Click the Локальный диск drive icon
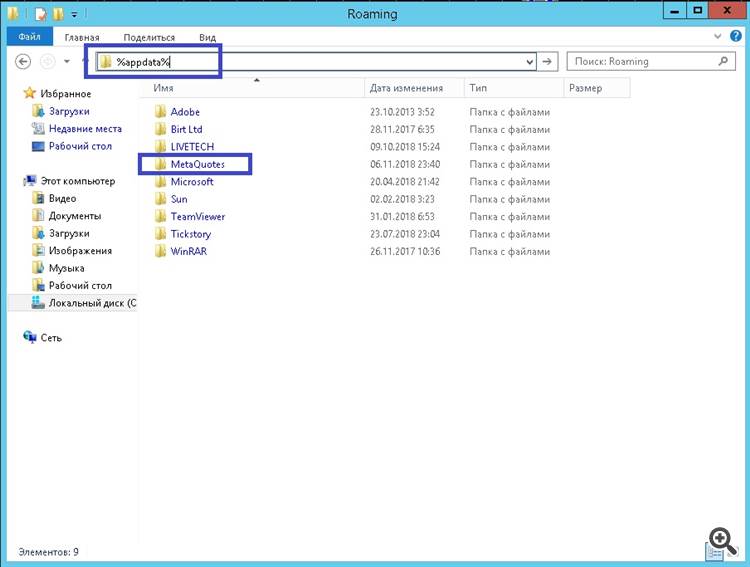The height and width of the screenshot is (567, 750). coord(38,302)
